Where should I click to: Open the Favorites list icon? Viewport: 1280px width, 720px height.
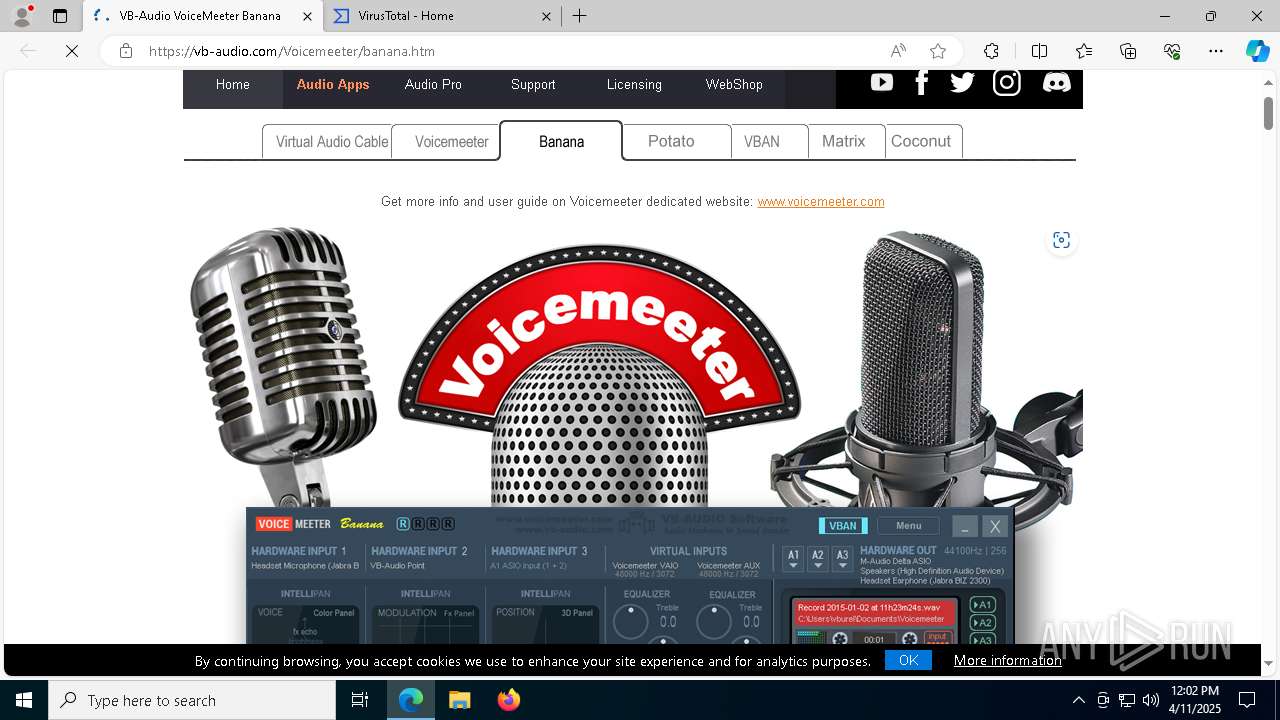point(1084,51)
